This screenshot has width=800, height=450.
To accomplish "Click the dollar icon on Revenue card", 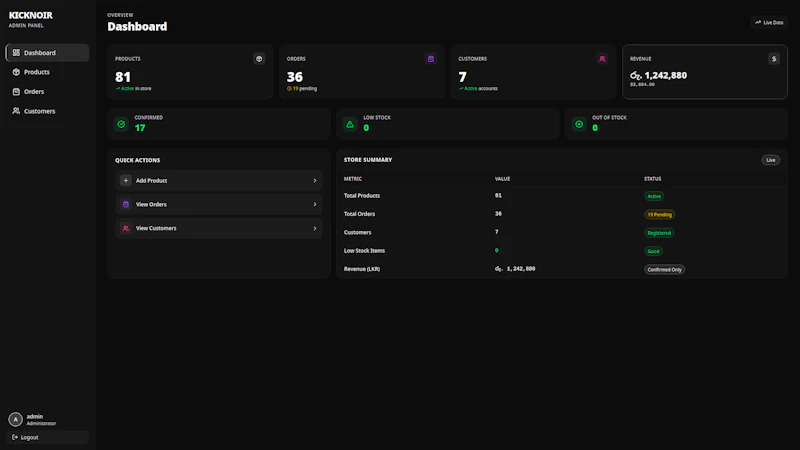I will [773, 59].
